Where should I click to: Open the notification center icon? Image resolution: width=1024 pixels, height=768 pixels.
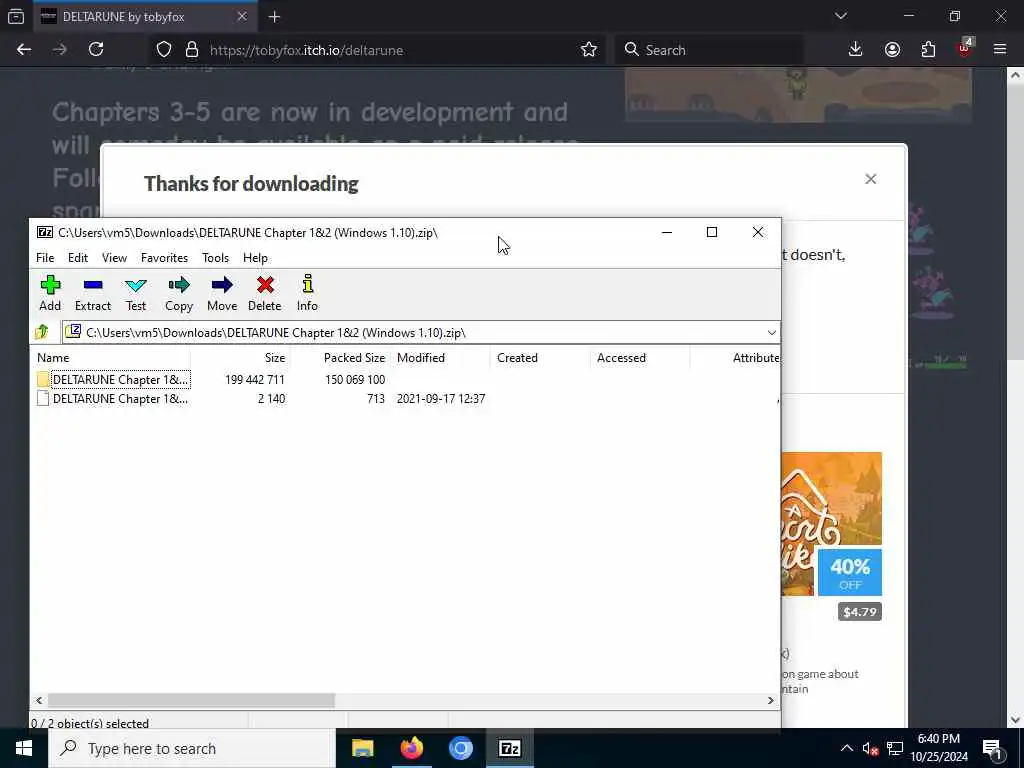(x=992, y=748)
